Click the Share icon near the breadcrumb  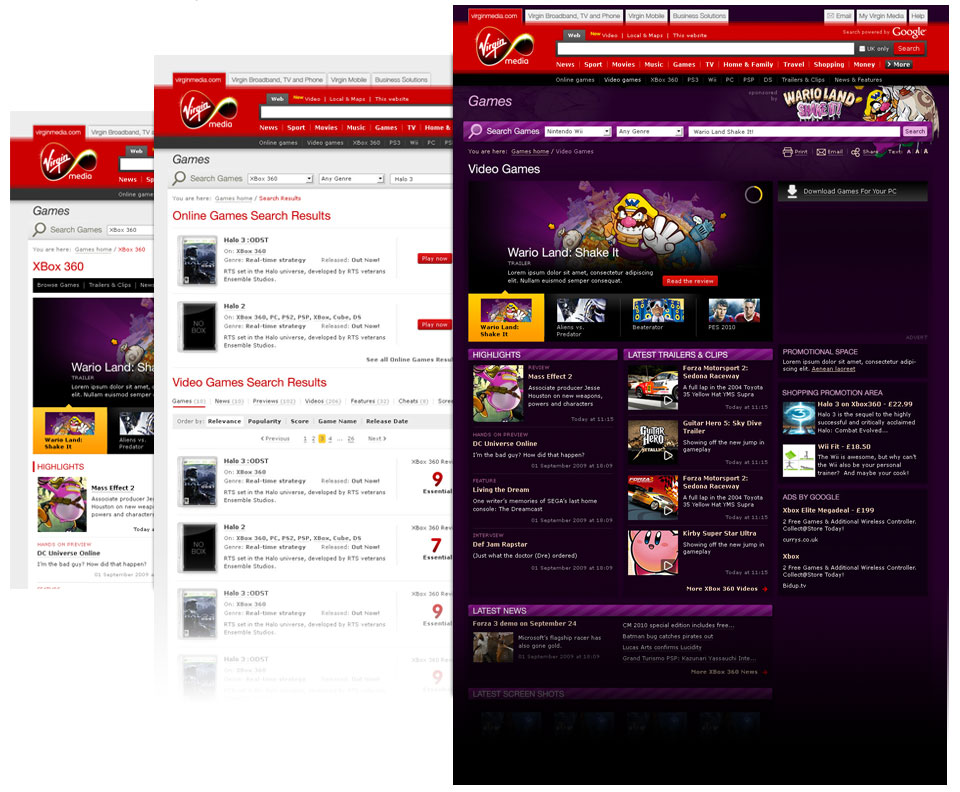coord(857,152)
